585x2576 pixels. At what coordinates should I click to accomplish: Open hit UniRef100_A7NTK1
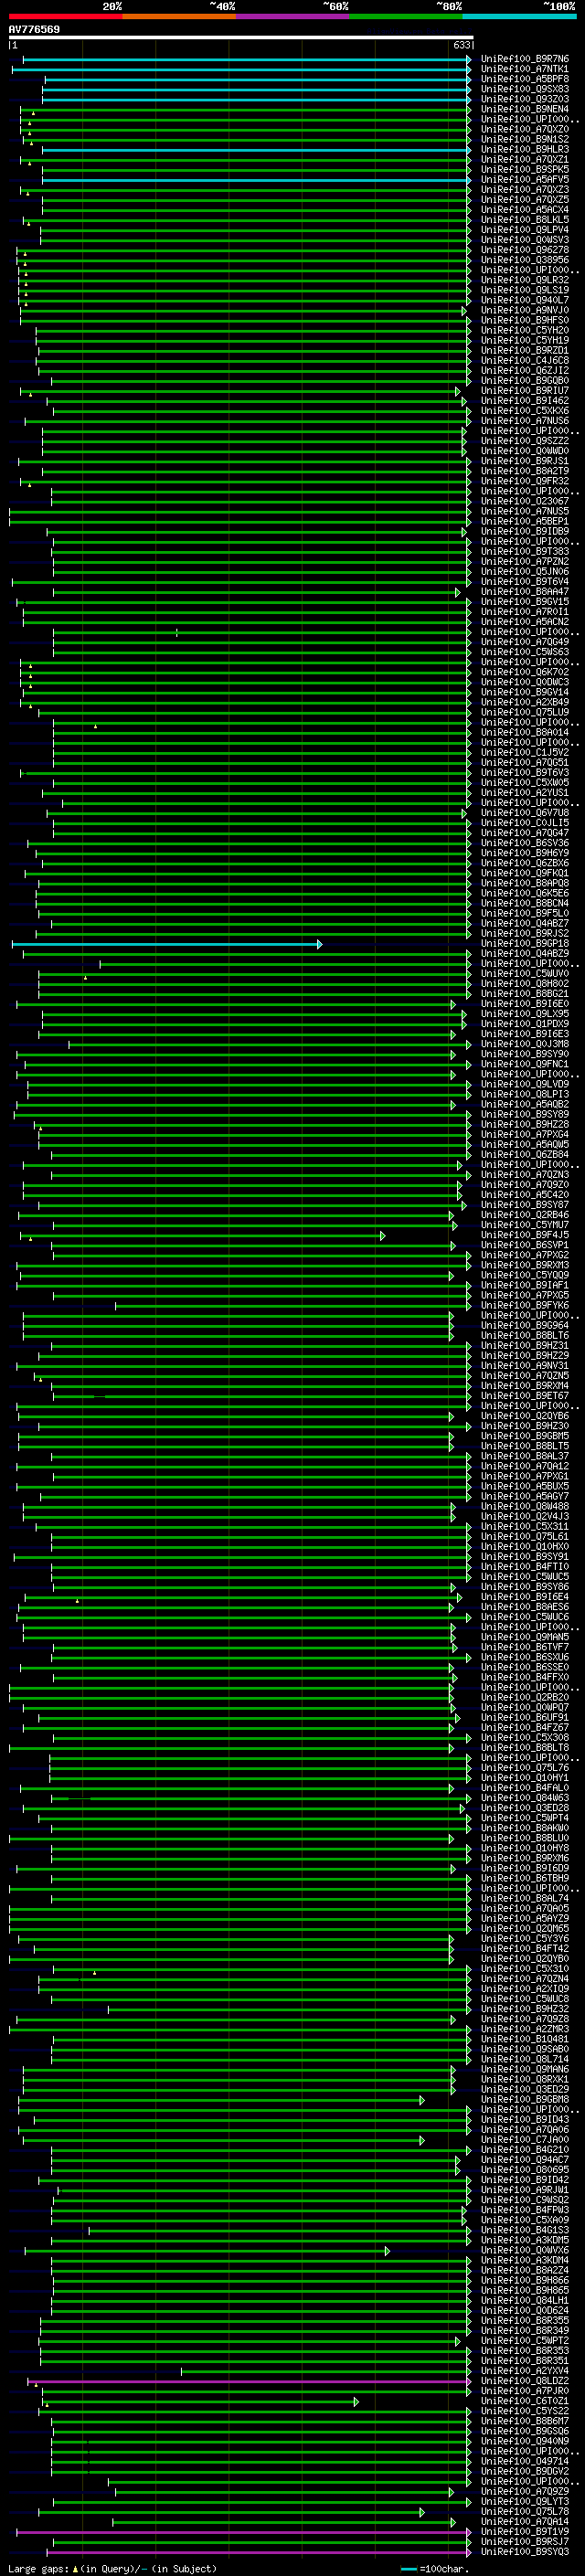click(524, 69)
